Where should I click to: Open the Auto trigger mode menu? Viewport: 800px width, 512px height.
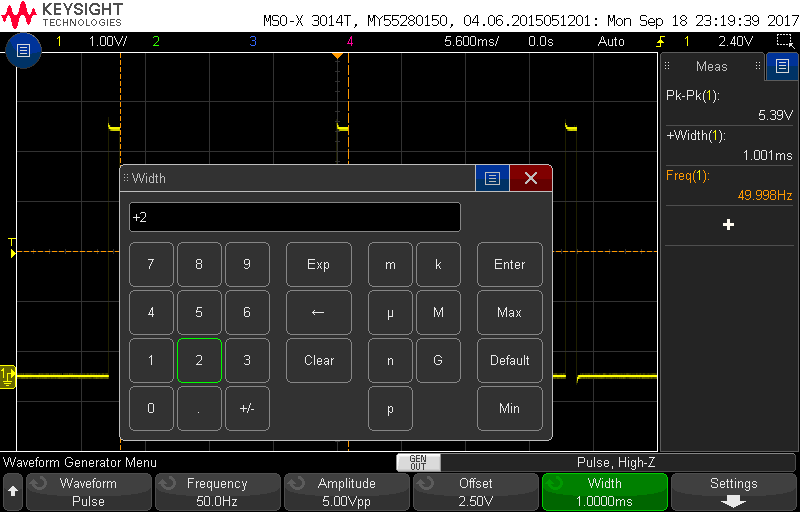tap(610, 41)
